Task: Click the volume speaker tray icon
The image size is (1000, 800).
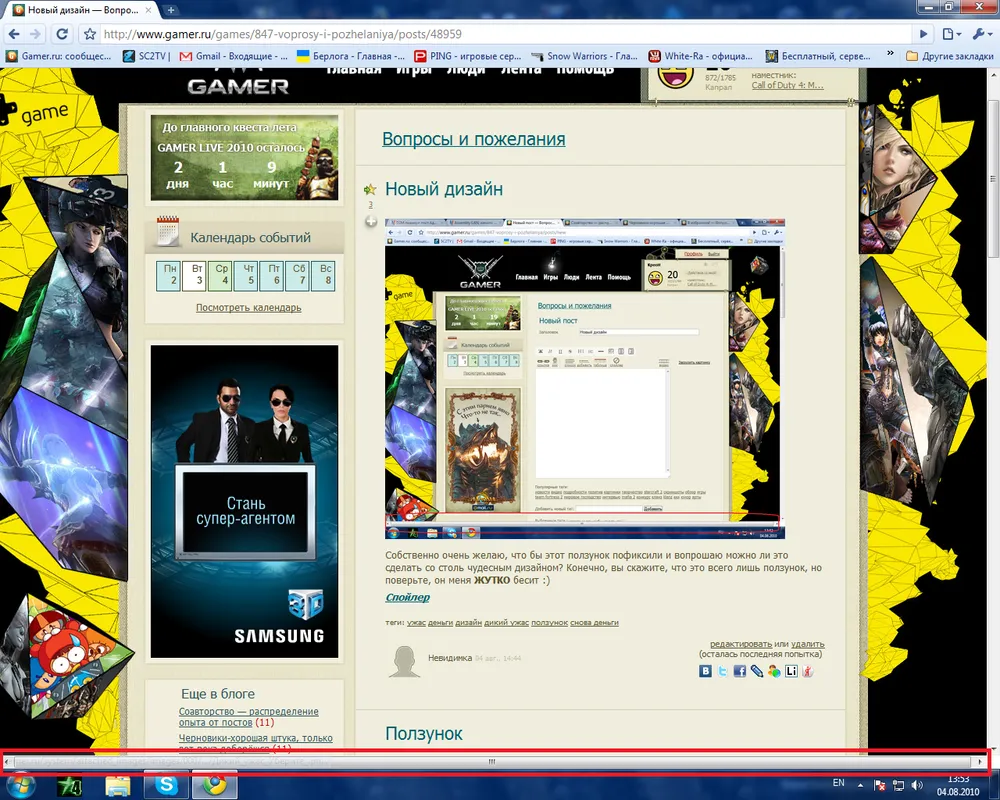Action: pos(917,785)
